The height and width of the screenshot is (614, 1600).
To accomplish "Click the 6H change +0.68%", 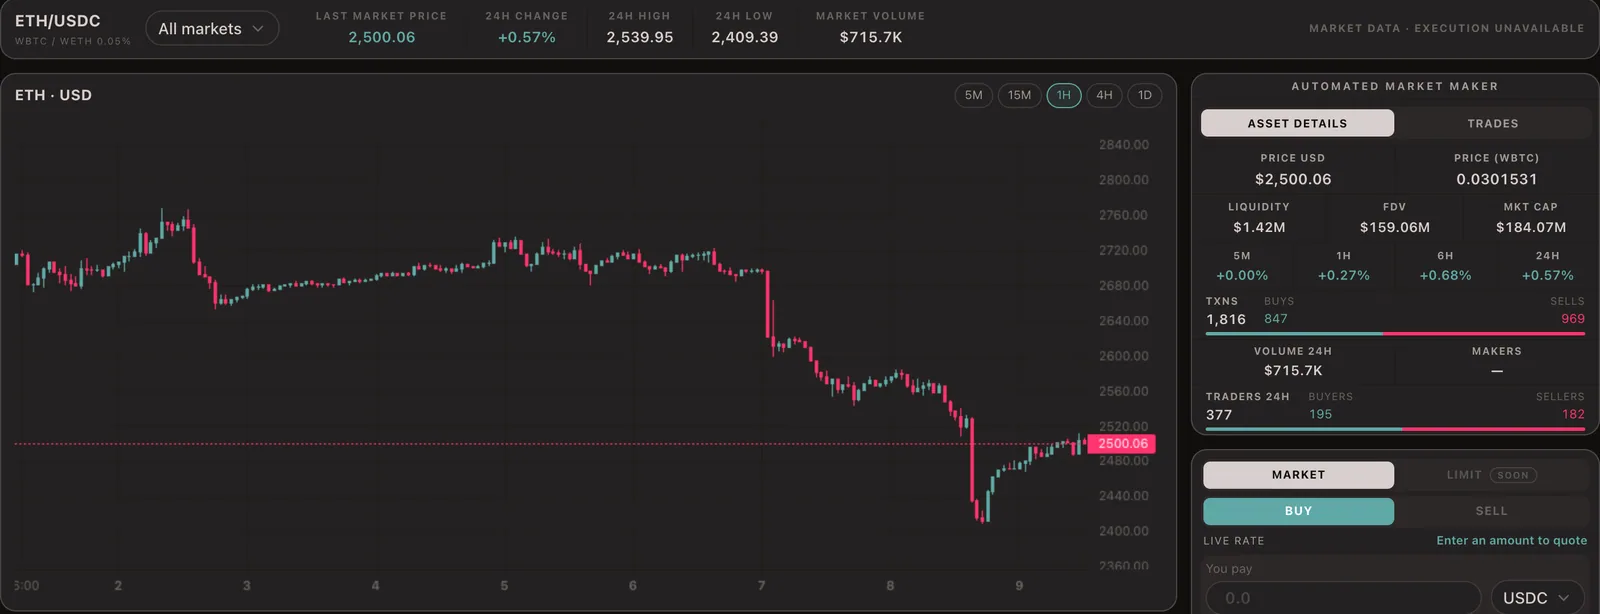I will point(1446,275).
